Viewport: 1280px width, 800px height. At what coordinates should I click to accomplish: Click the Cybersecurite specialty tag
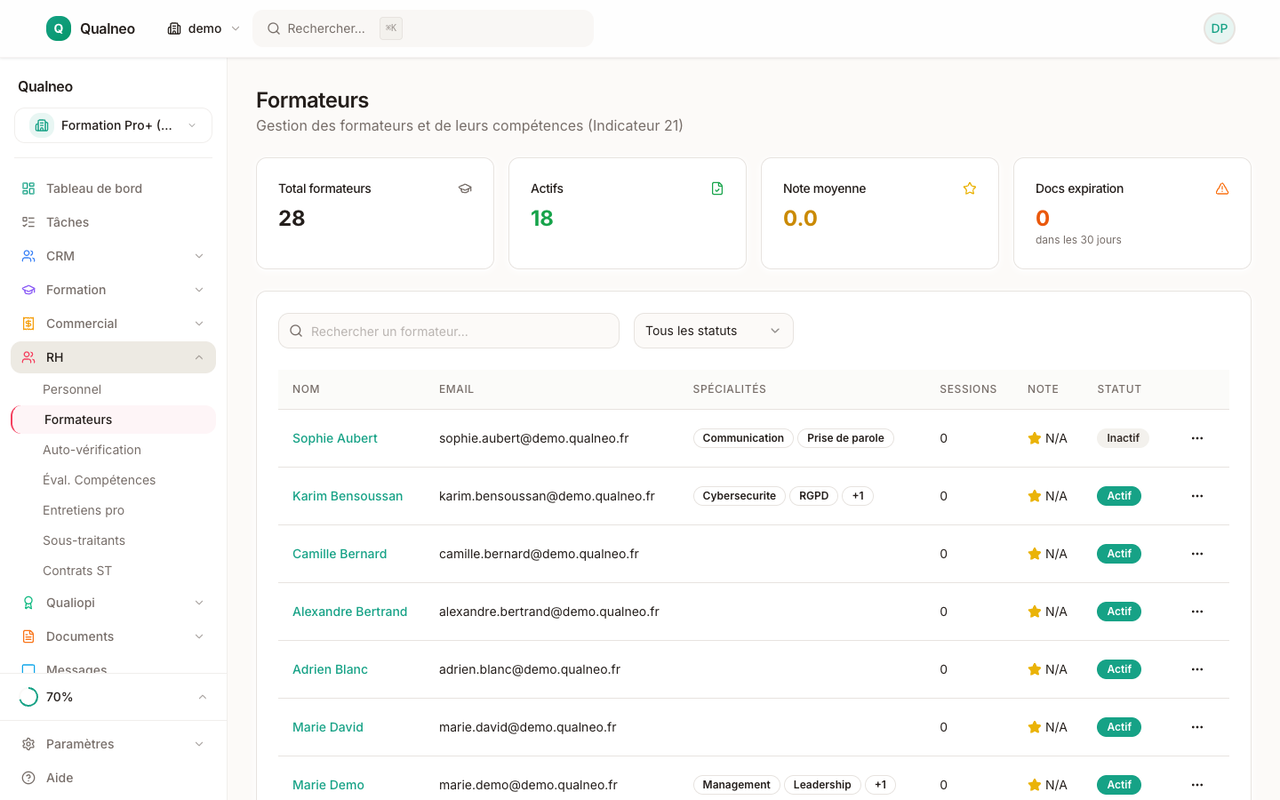(x=739, y=496)
